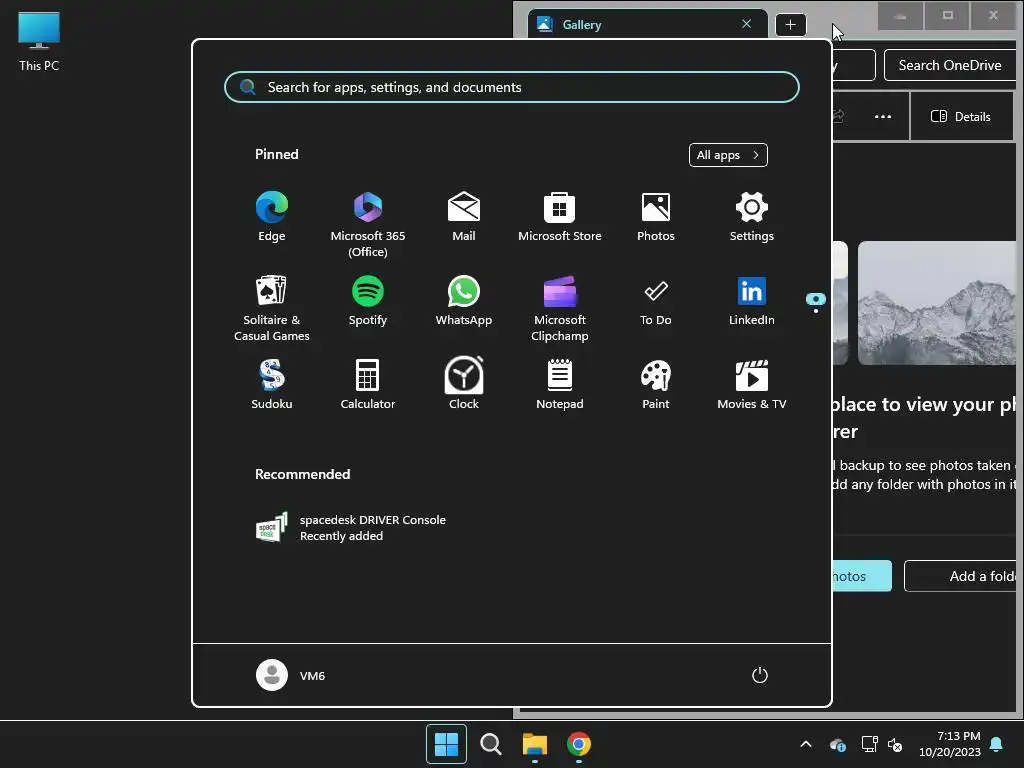Image resolution: width=1024 pixels, height=768 pixels.
Task: Launch WhatsApp
Action: pyautogui.click(x=464, y=302)
